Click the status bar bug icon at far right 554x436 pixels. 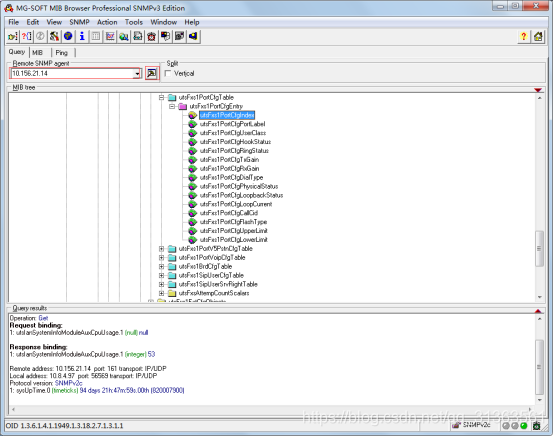click(536, 425)
